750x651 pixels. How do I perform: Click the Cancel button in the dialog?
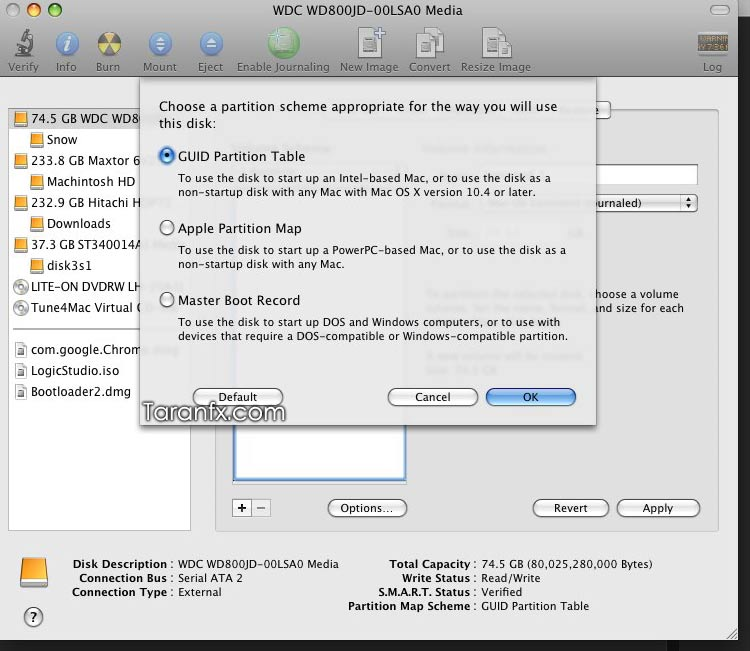coord(432,397)
